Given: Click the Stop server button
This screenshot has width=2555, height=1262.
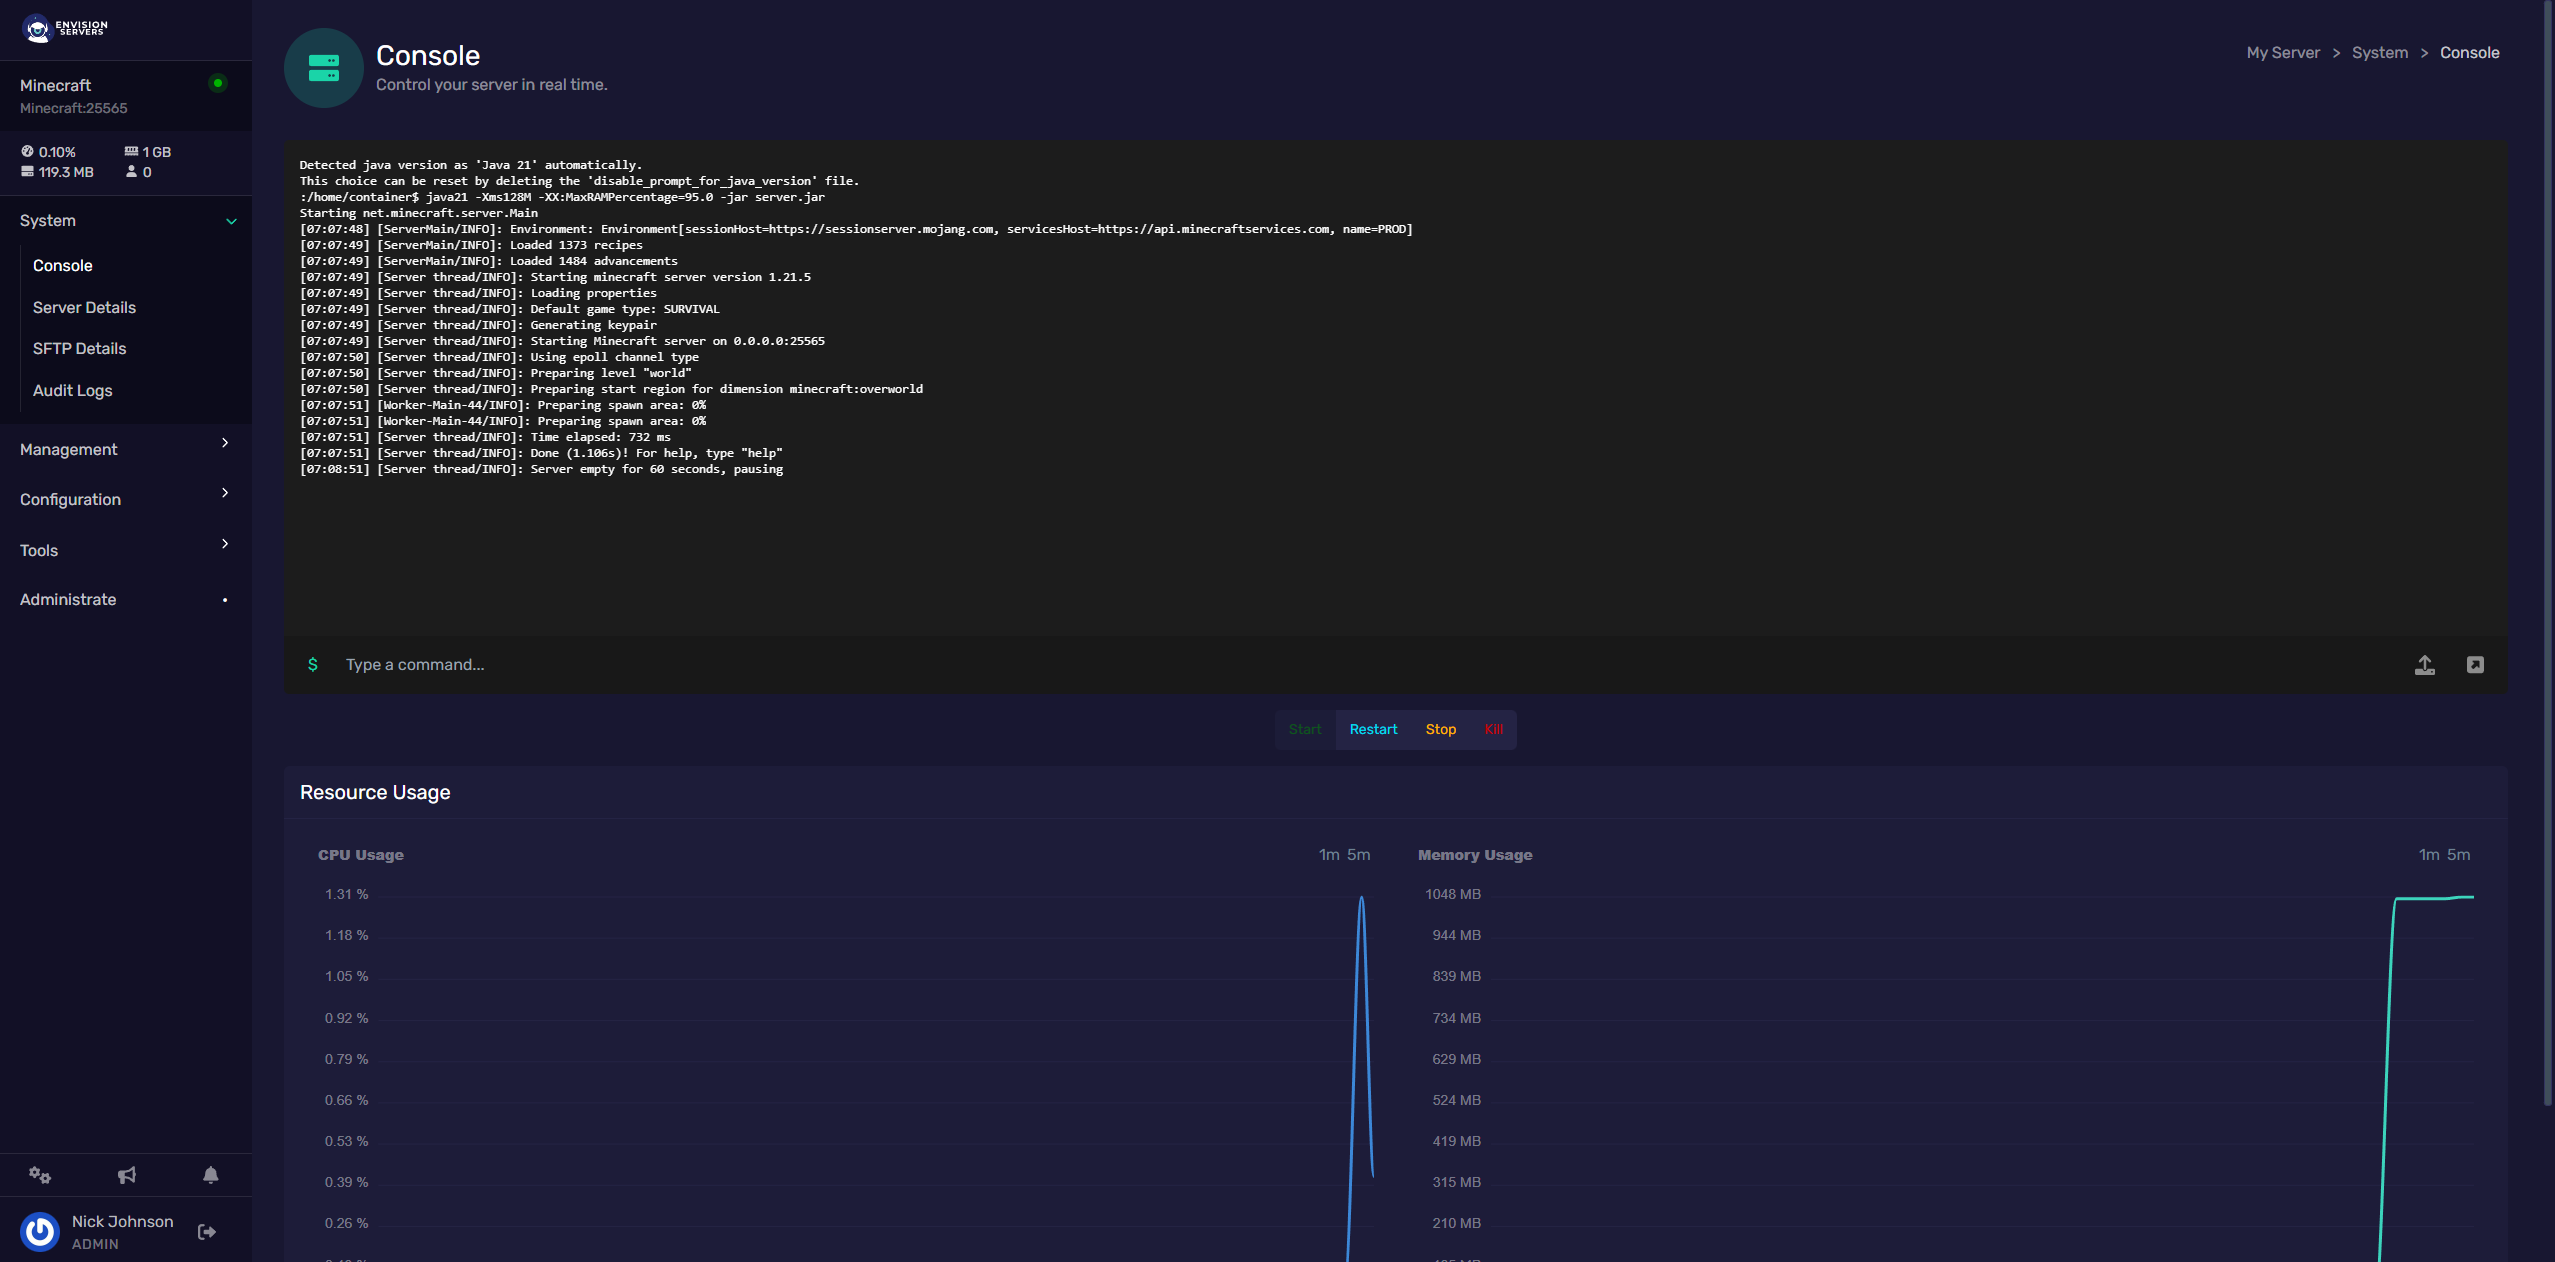Looking at the screenshot, I should click(1440, 729).
